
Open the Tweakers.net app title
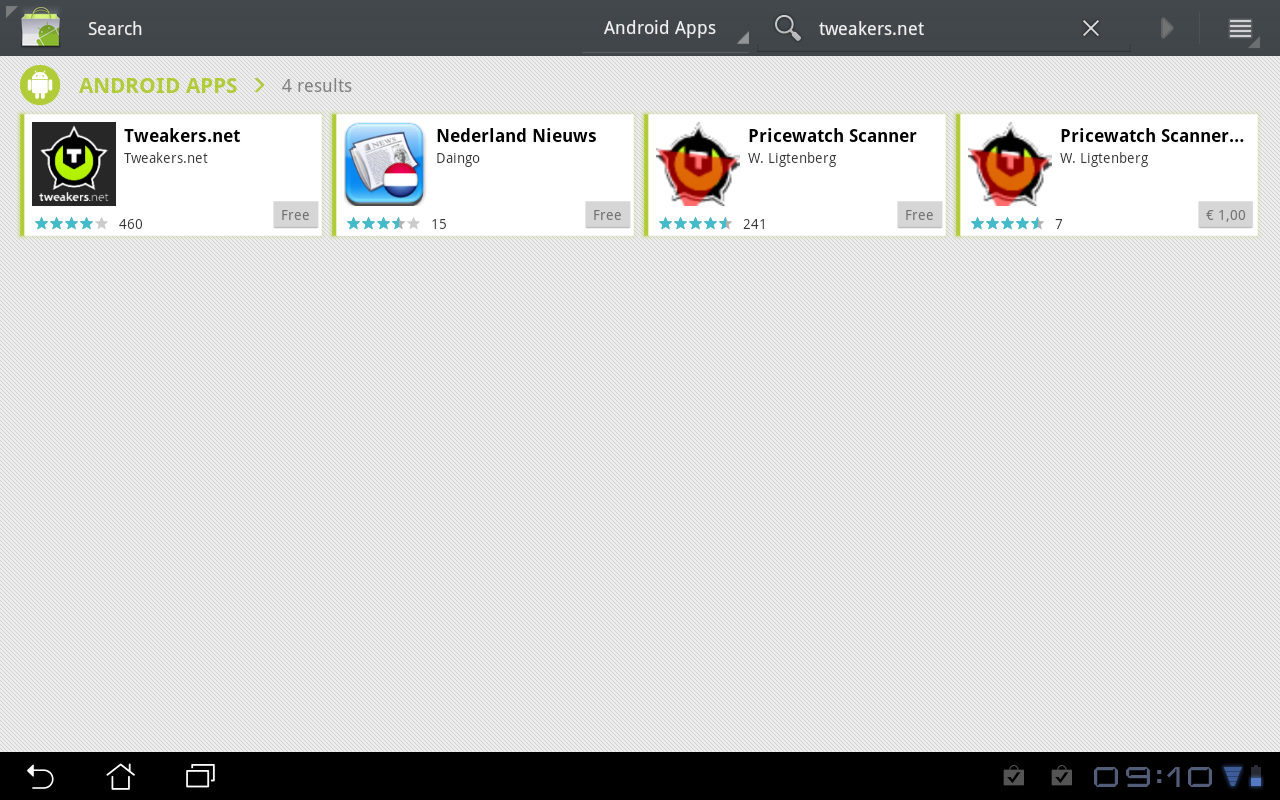tap(182, 136)
